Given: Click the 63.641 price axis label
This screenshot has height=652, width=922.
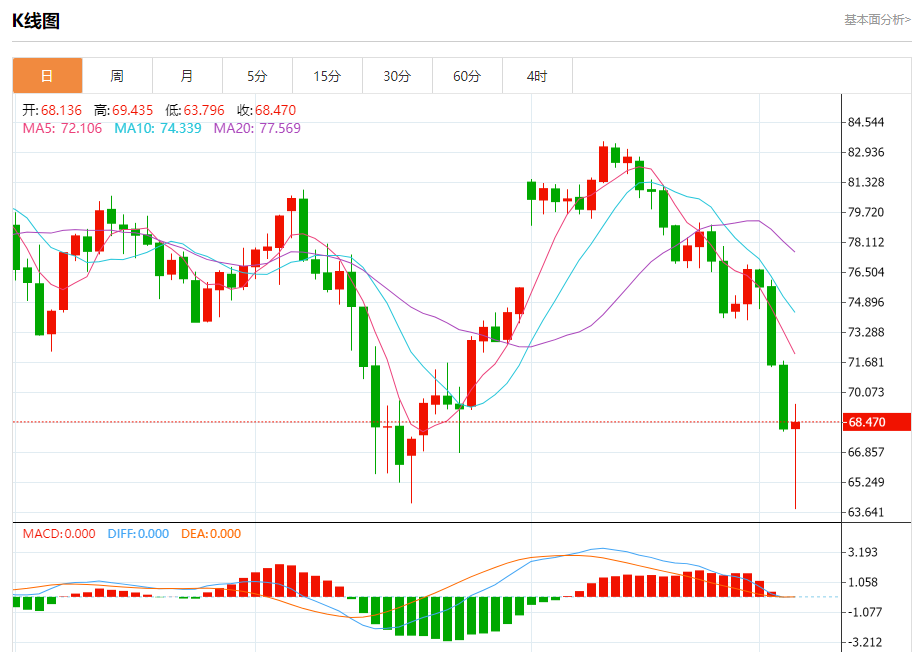Looking at the screenshot, I should click(x=866, y=512).
